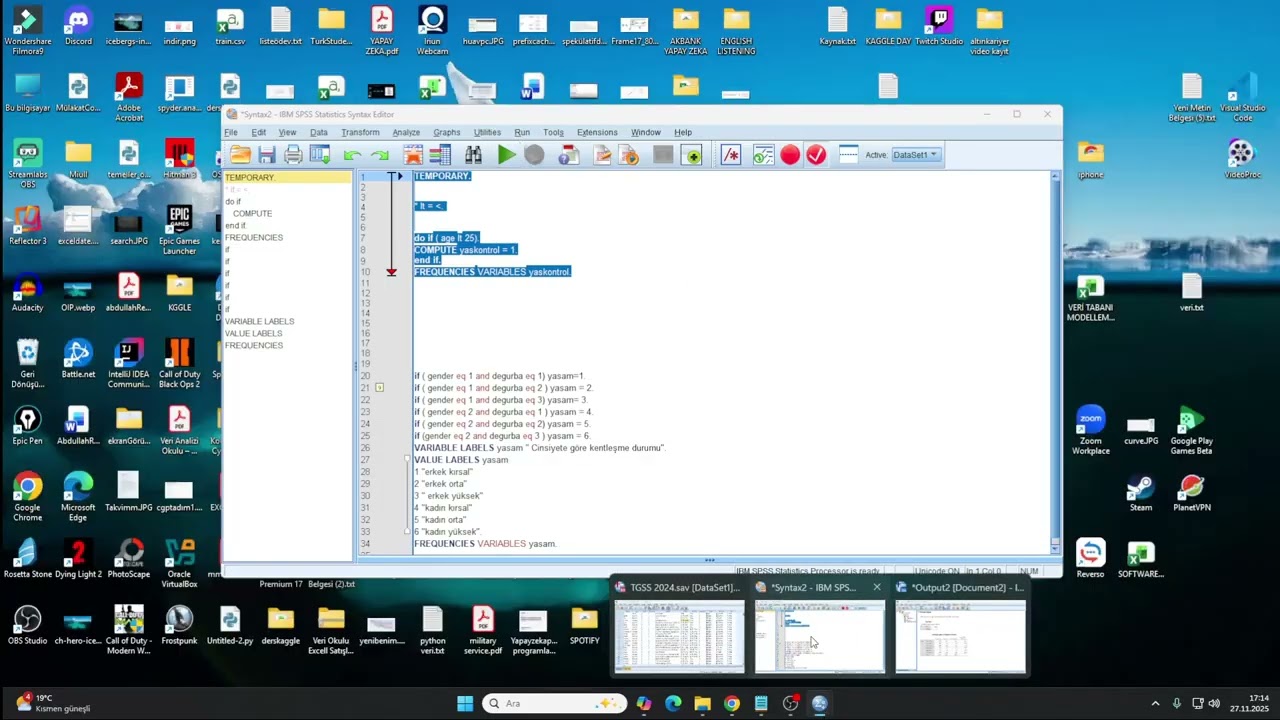Screen dimensions: 1280x720
Task: Open the Transform menu
Action: (x=360, y=132)
